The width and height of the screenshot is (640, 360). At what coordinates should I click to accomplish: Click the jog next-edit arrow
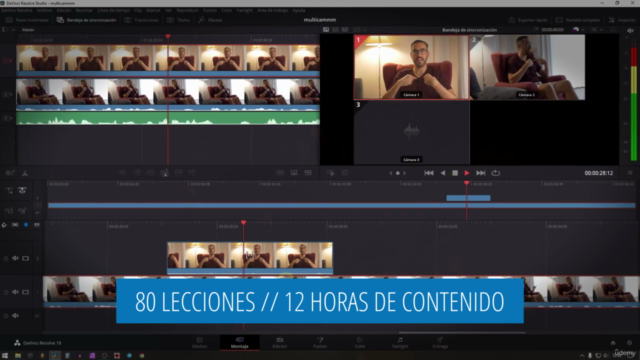[404, 173]
